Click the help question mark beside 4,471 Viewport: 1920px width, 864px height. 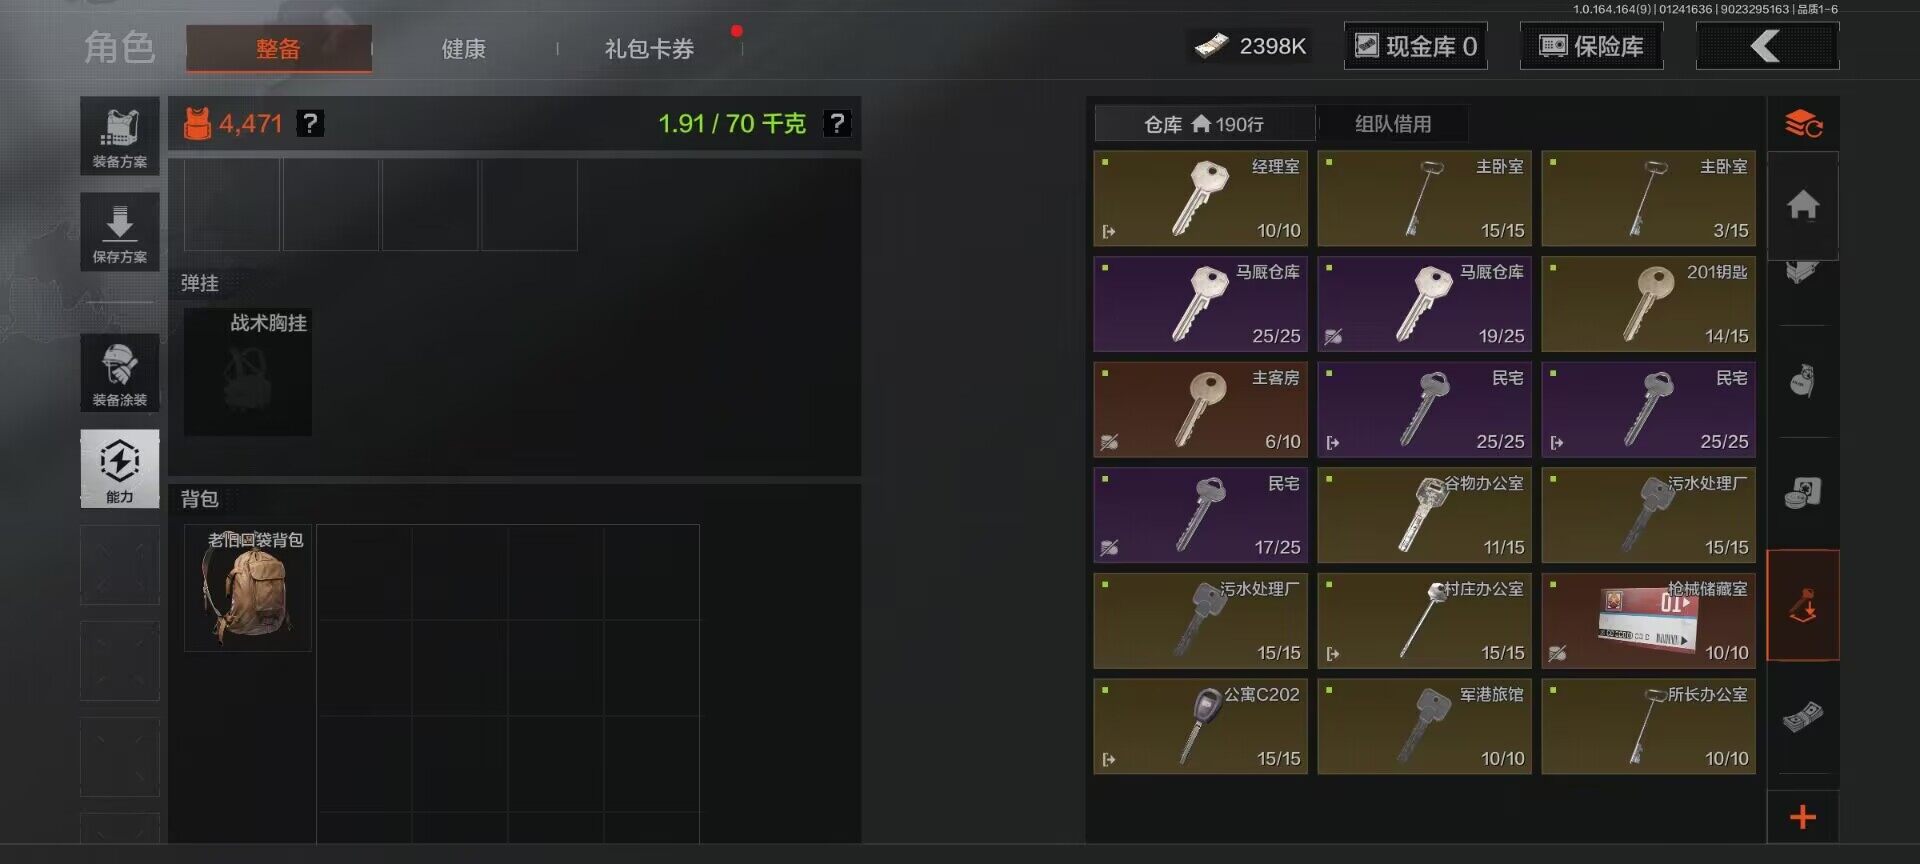(311, 123)
